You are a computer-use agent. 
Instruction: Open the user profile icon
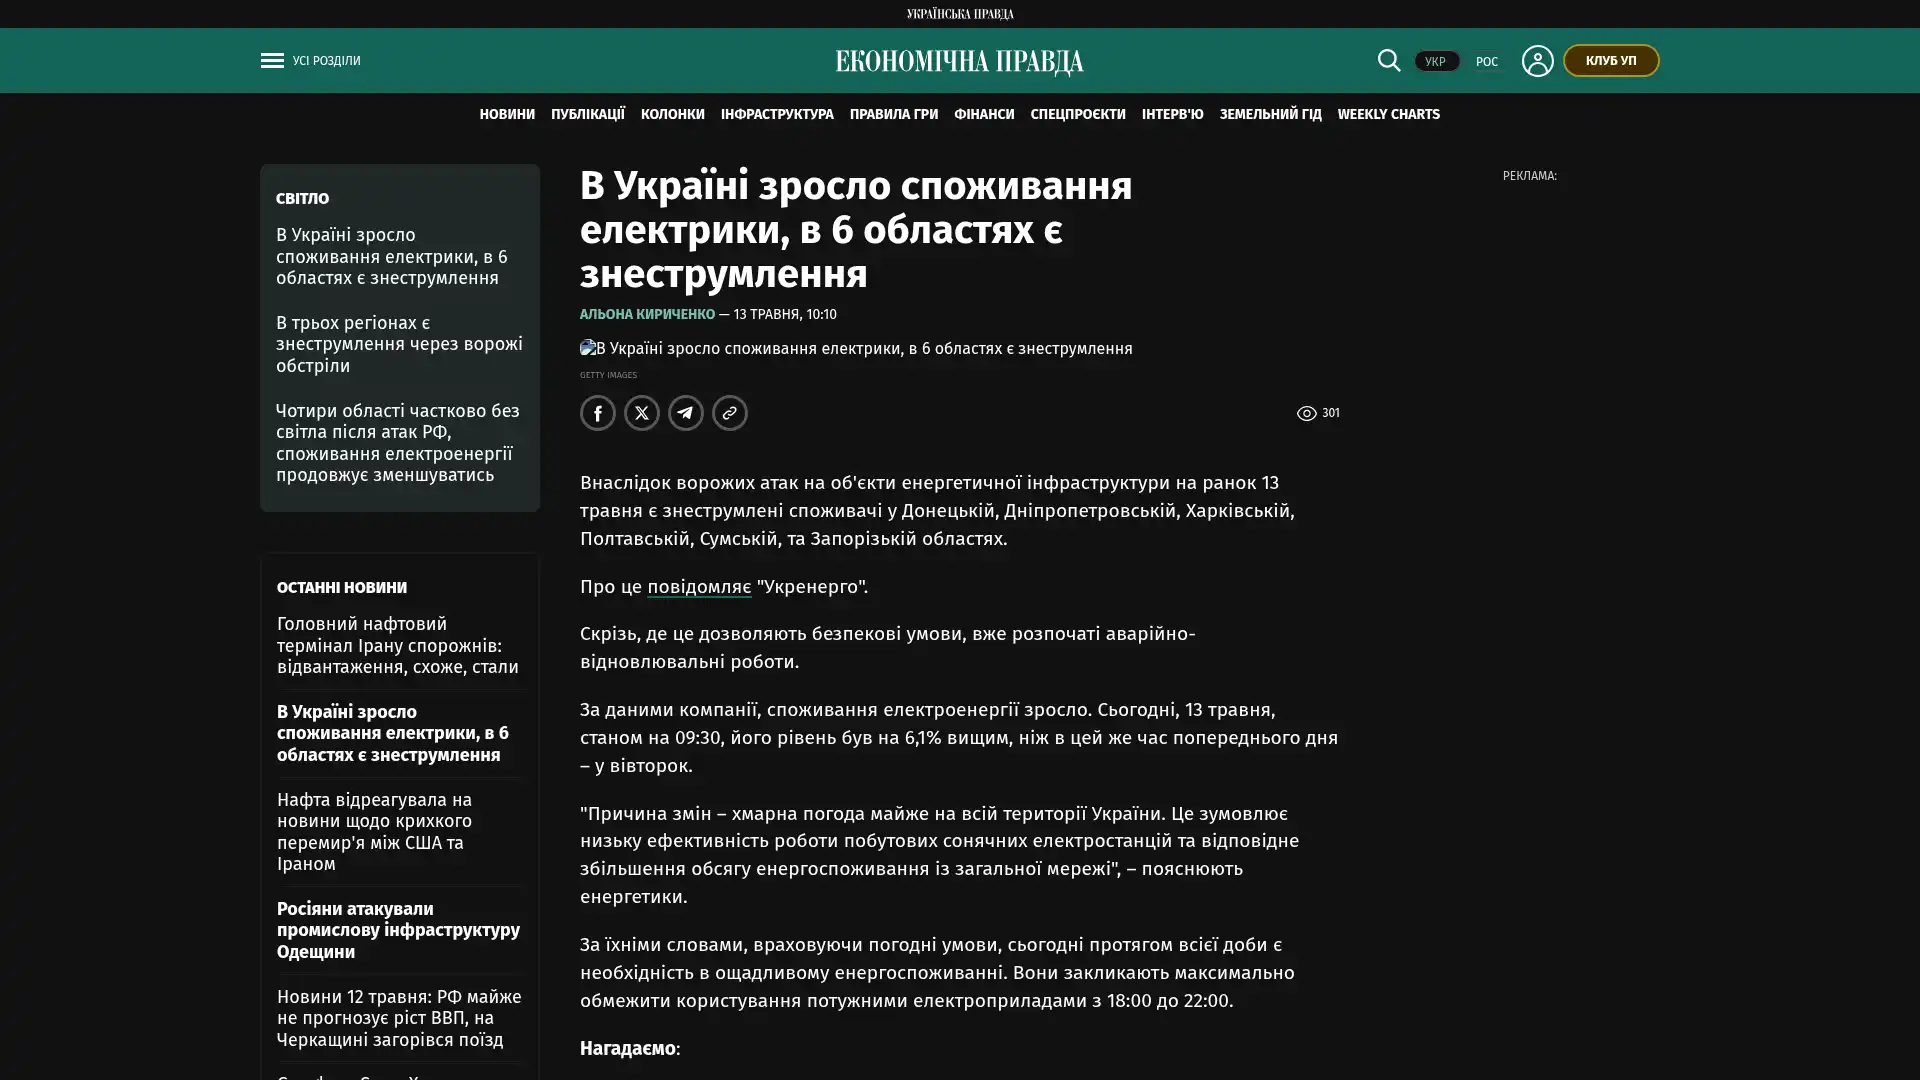[1537, 60]
